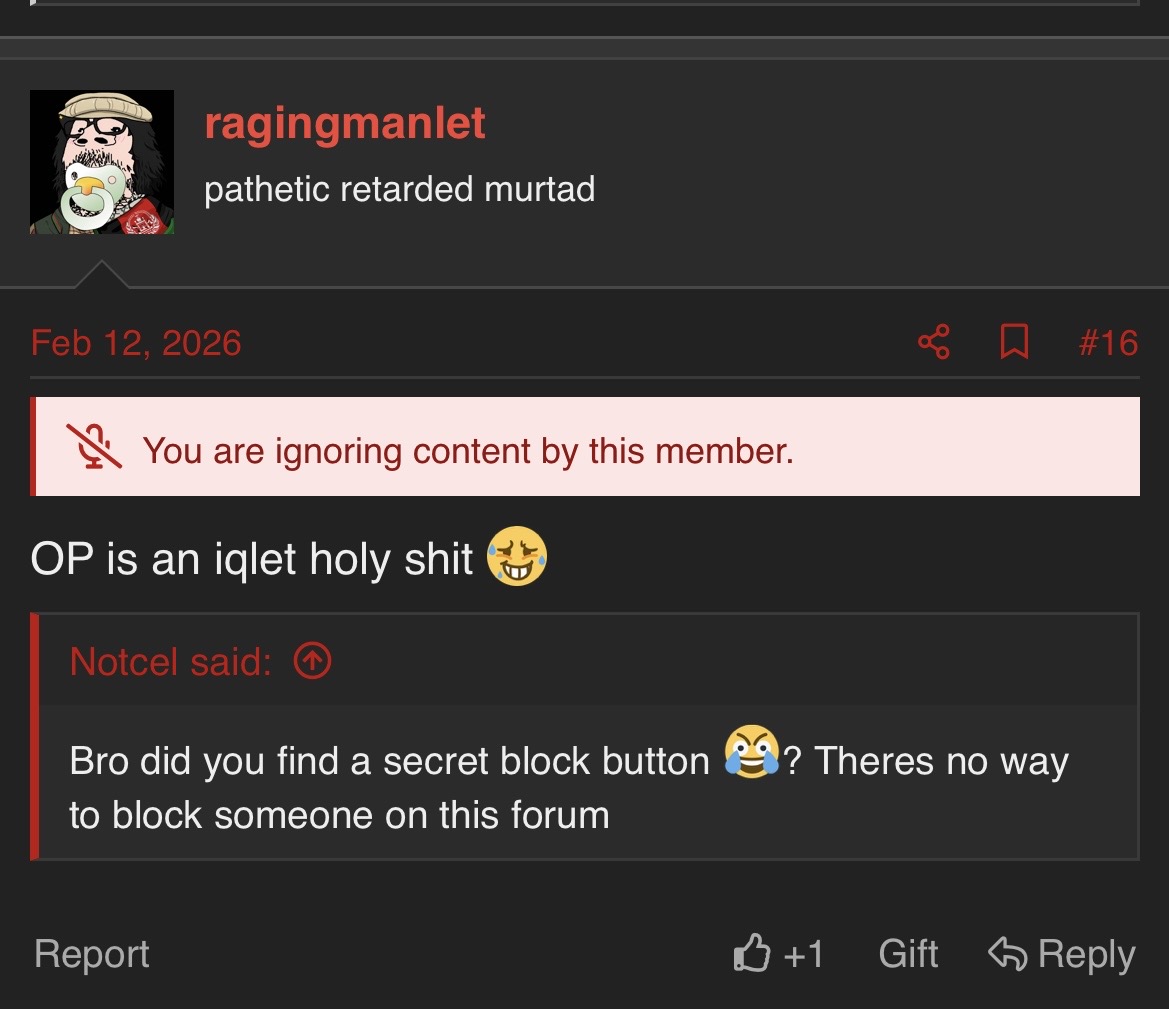Click the quoted "secret block button" text

[x=546, y=762]
